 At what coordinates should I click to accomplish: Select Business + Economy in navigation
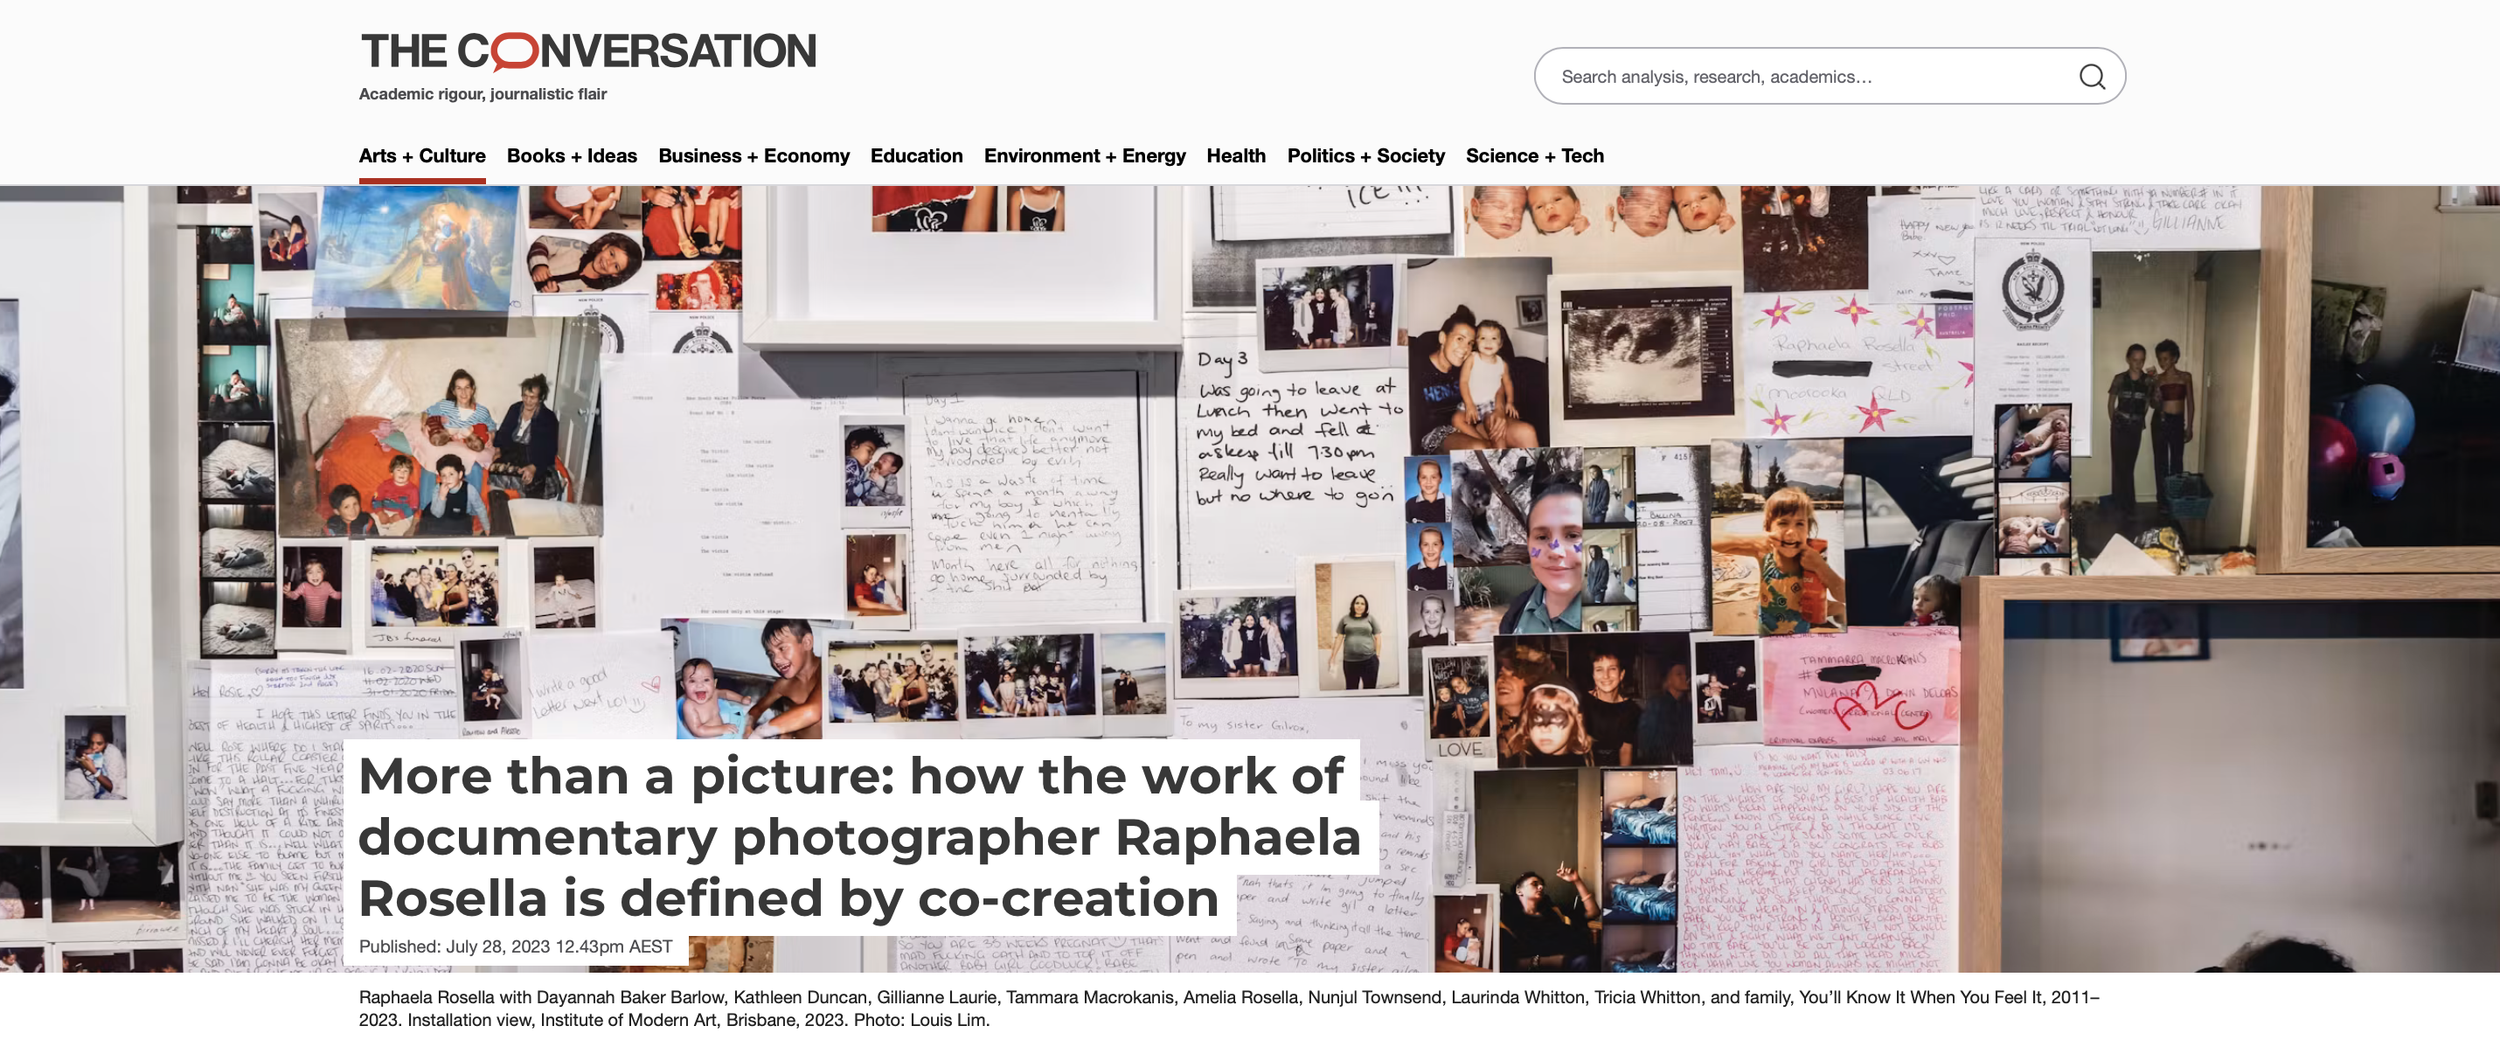point(754,156)
